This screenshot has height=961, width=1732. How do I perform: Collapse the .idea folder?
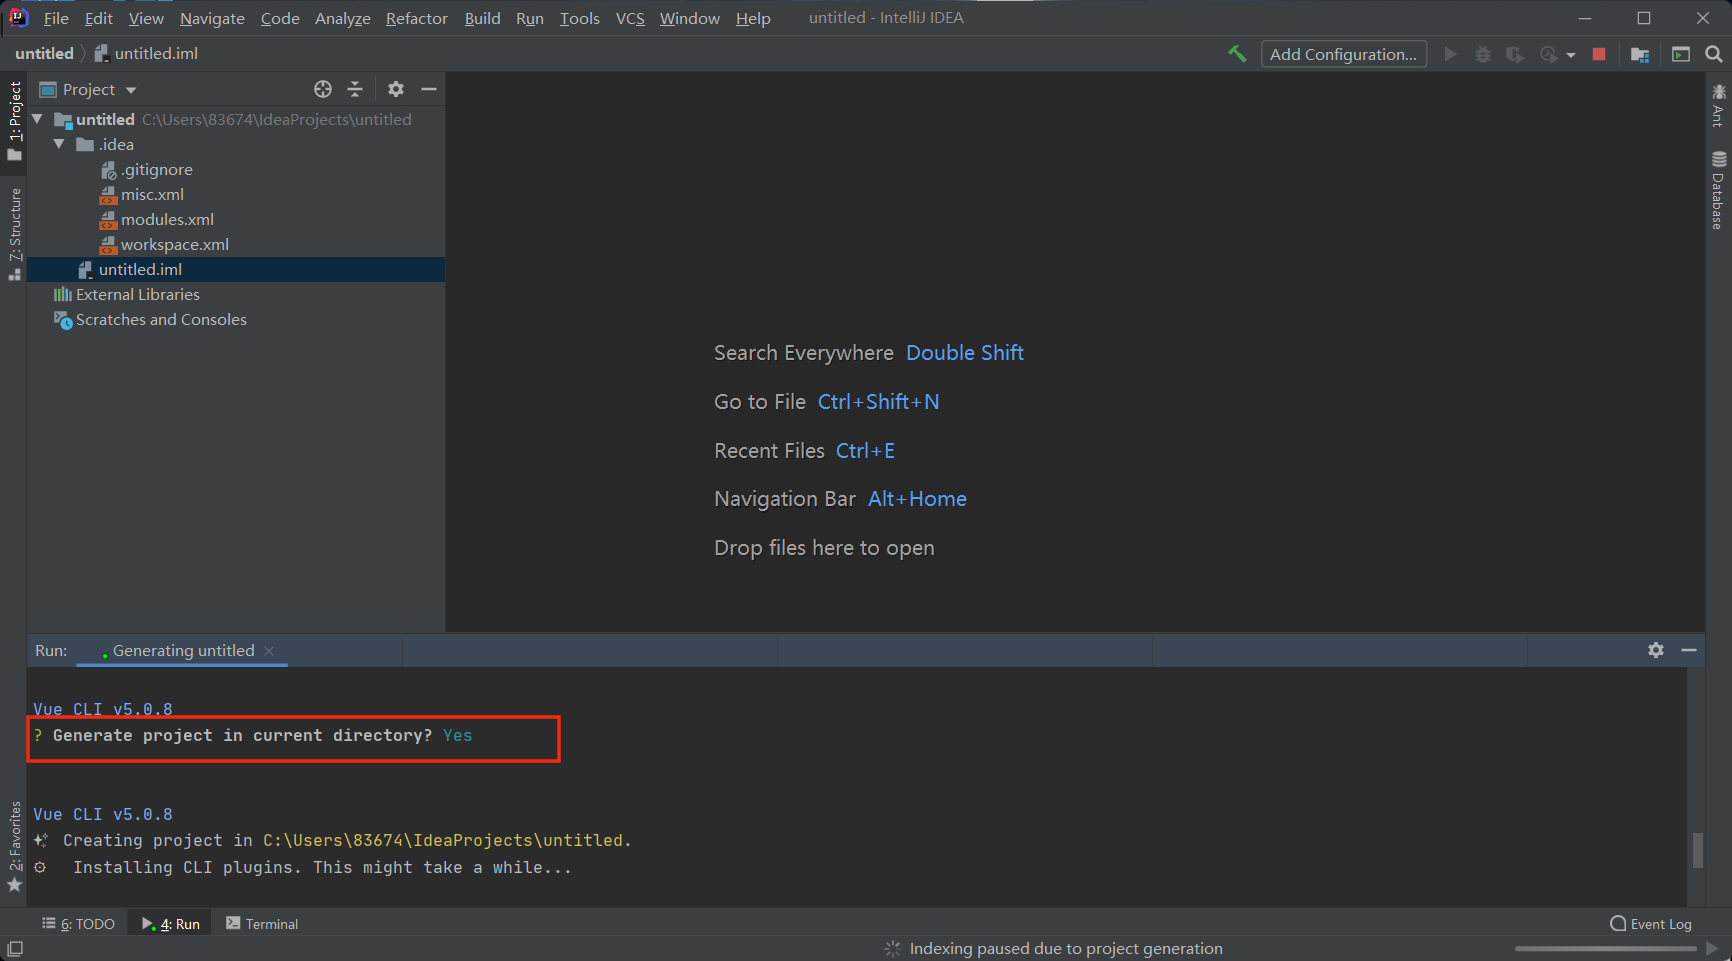pos(59,144)
